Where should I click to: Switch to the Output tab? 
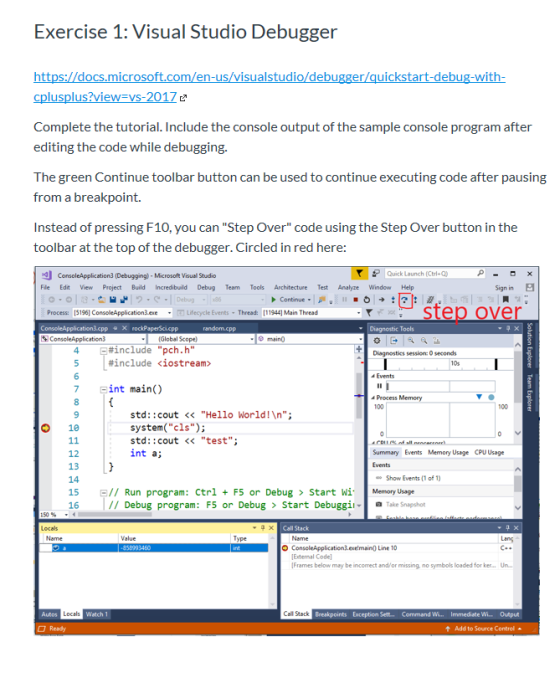tap(509, 614)
